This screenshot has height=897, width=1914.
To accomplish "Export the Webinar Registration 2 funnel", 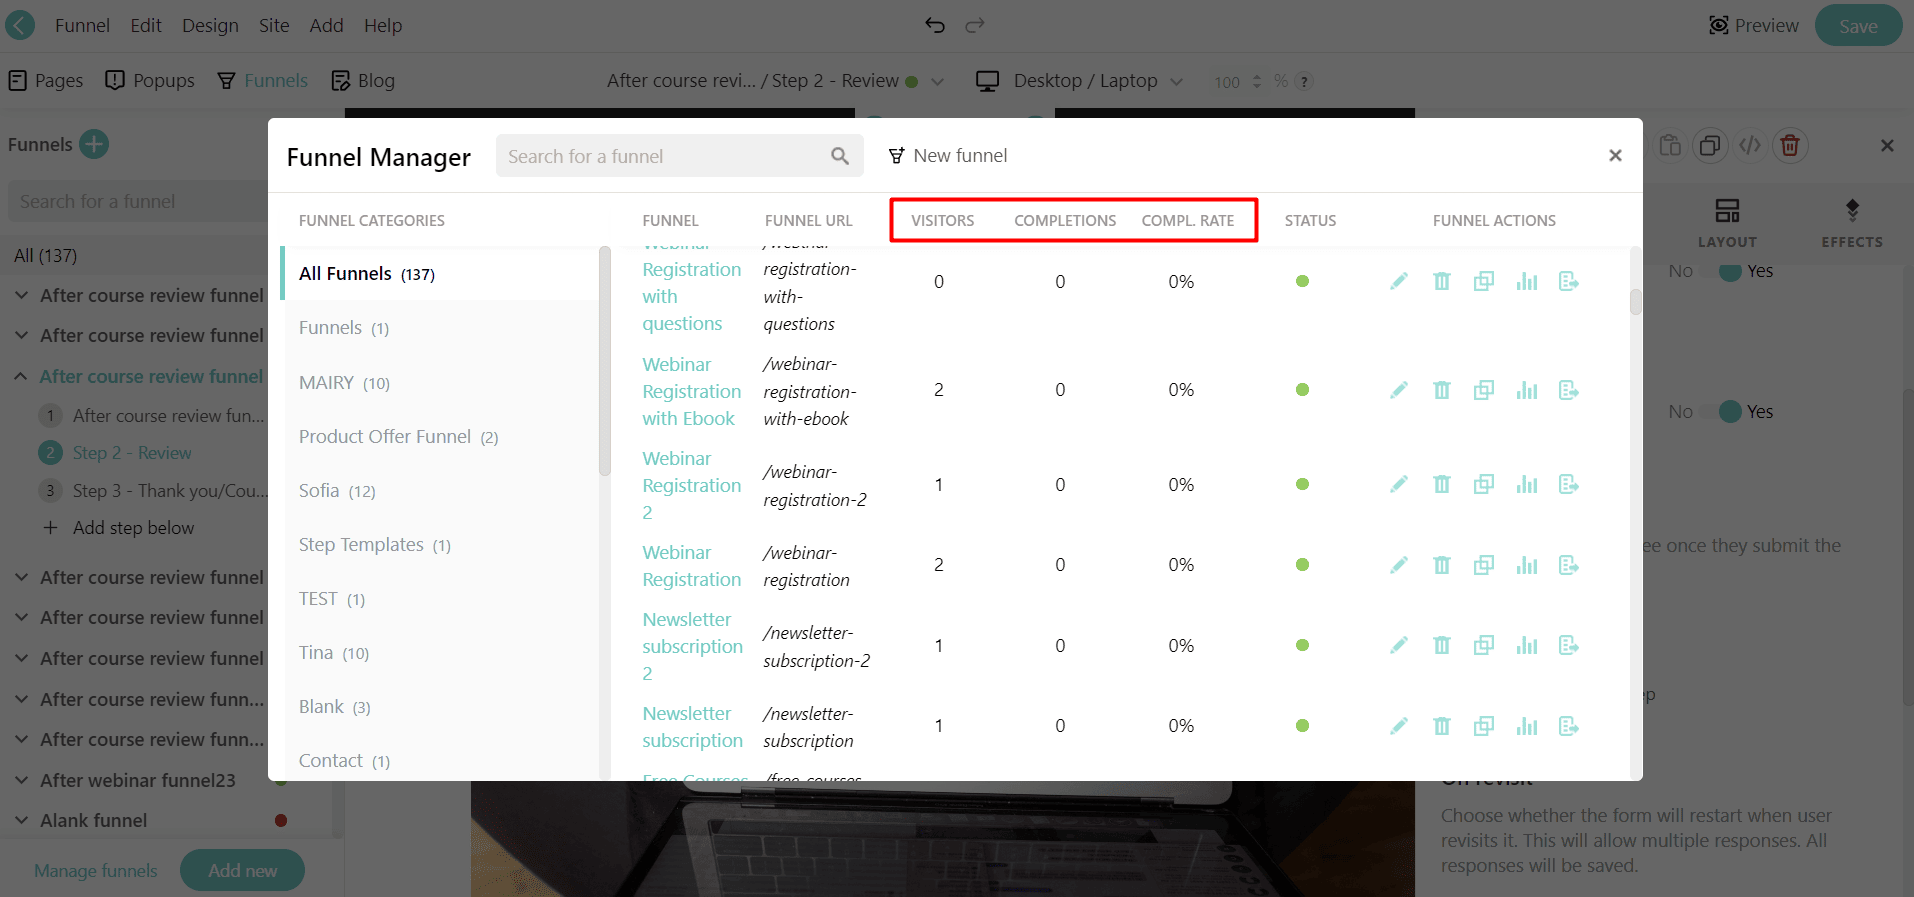I will [1569, 484].
